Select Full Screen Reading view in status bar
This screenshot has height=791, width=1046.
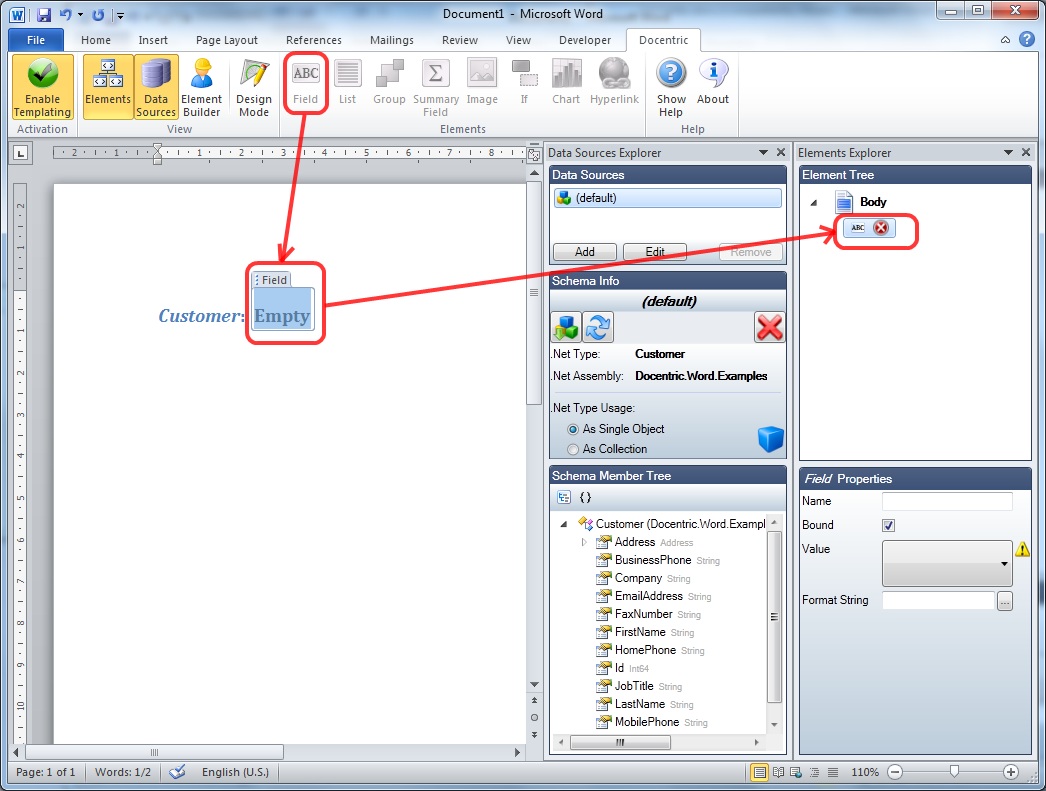pyautogui.click(x=778, y=772)
